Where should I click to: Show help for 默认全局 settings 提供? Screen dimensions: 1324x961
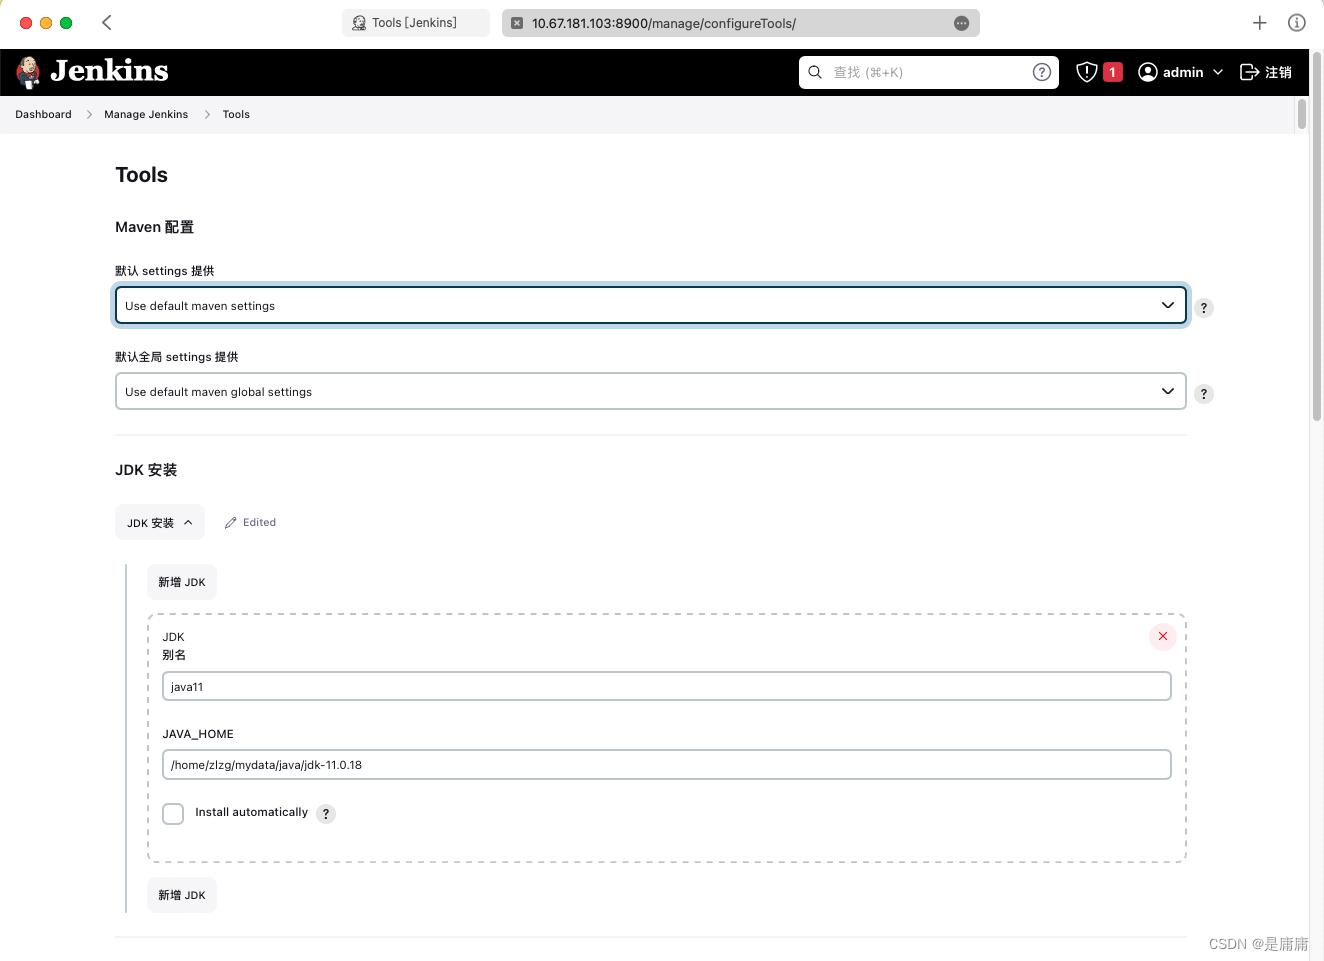1204,394
